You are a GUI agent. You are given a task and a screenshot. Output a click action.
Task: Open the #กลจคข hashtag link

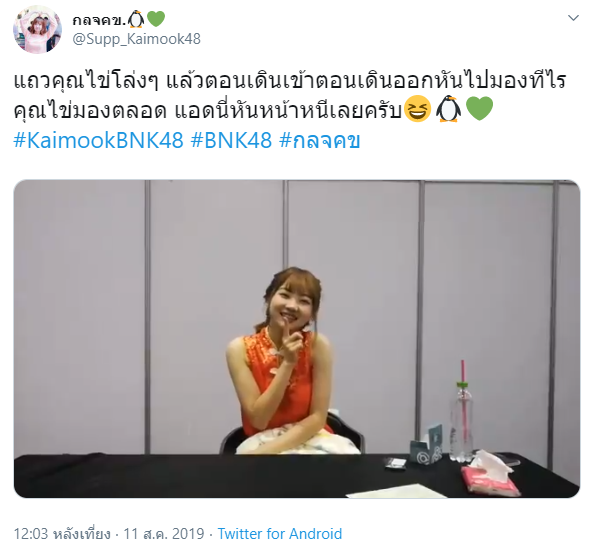320,140
